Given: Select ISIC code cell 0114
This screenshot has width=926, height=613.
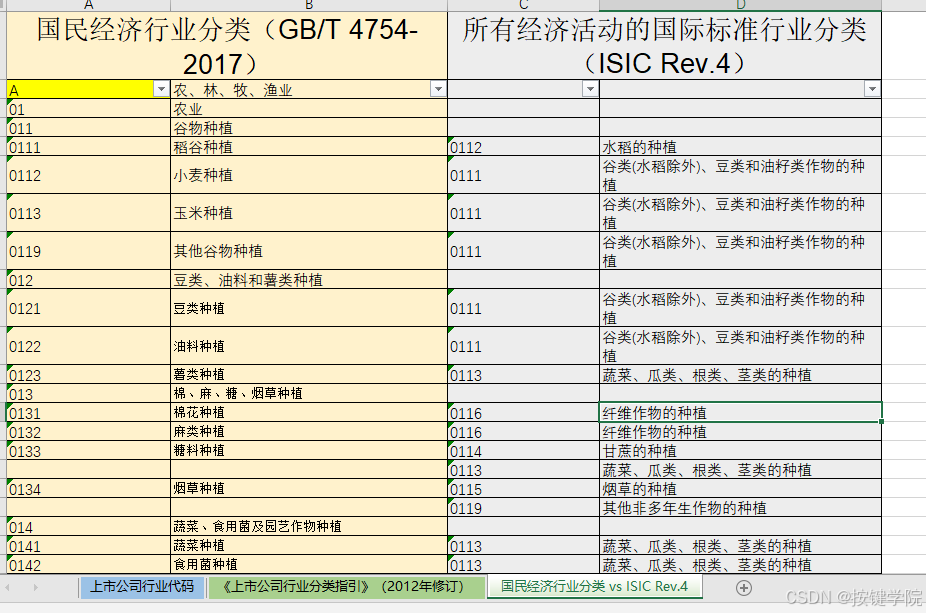Looking at the screenshot, I should [524, 451].
